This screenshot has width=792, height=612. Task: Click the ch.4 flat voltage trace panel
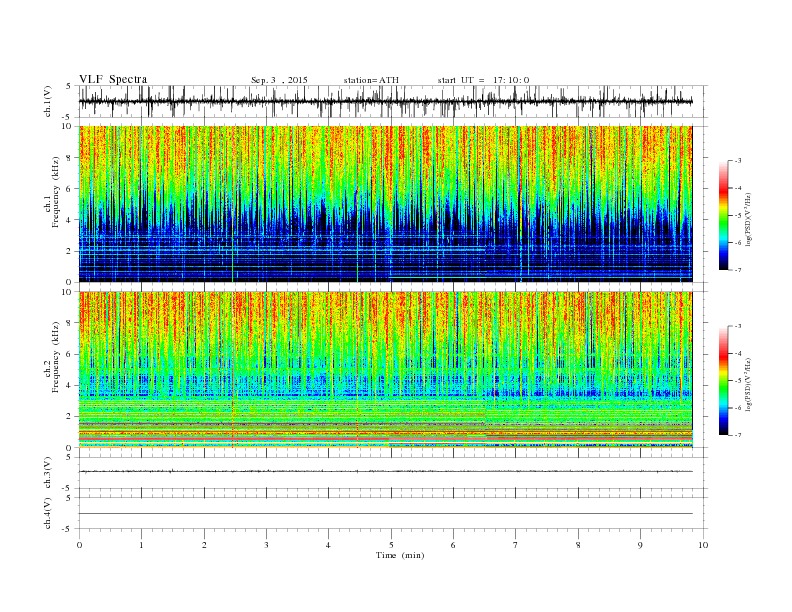tap(393, 513)
